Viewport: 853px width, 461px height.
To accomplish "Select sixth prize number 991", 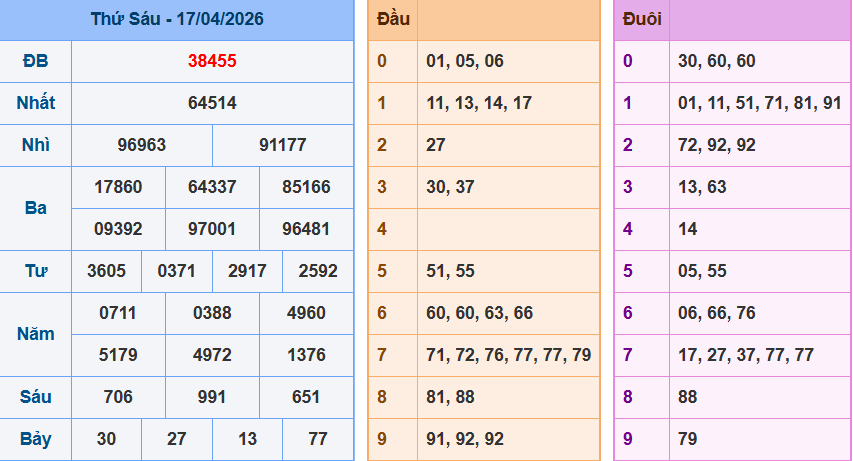I will [x=212, y=397].
